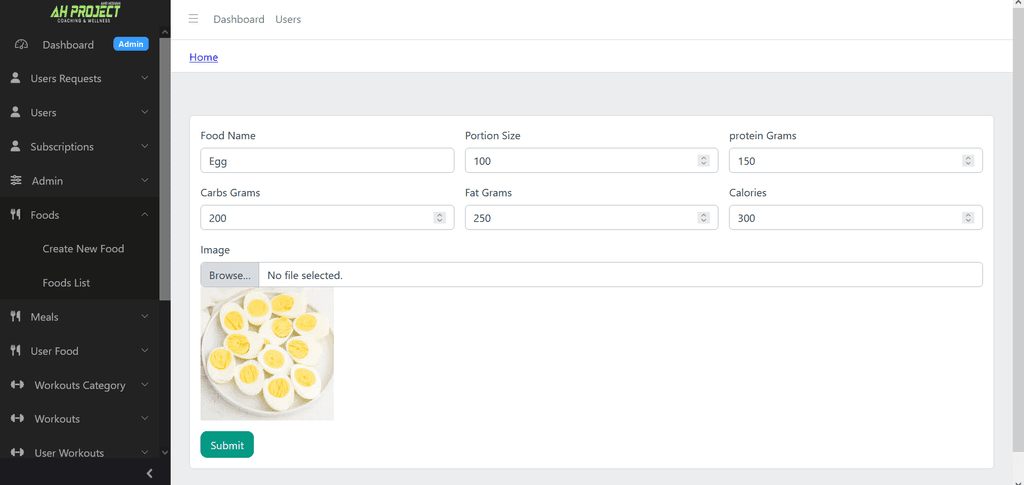Expand the Workouts chevron
The width and height of the screenshot is (1024, 485).
coord(145,418)
